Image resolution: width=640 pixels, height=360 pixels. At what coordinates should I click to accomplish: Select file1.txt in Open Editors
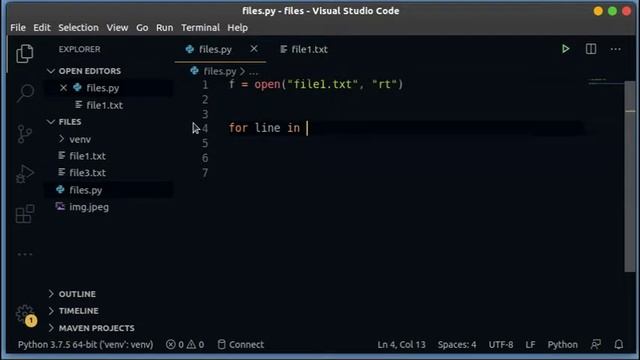104,105
